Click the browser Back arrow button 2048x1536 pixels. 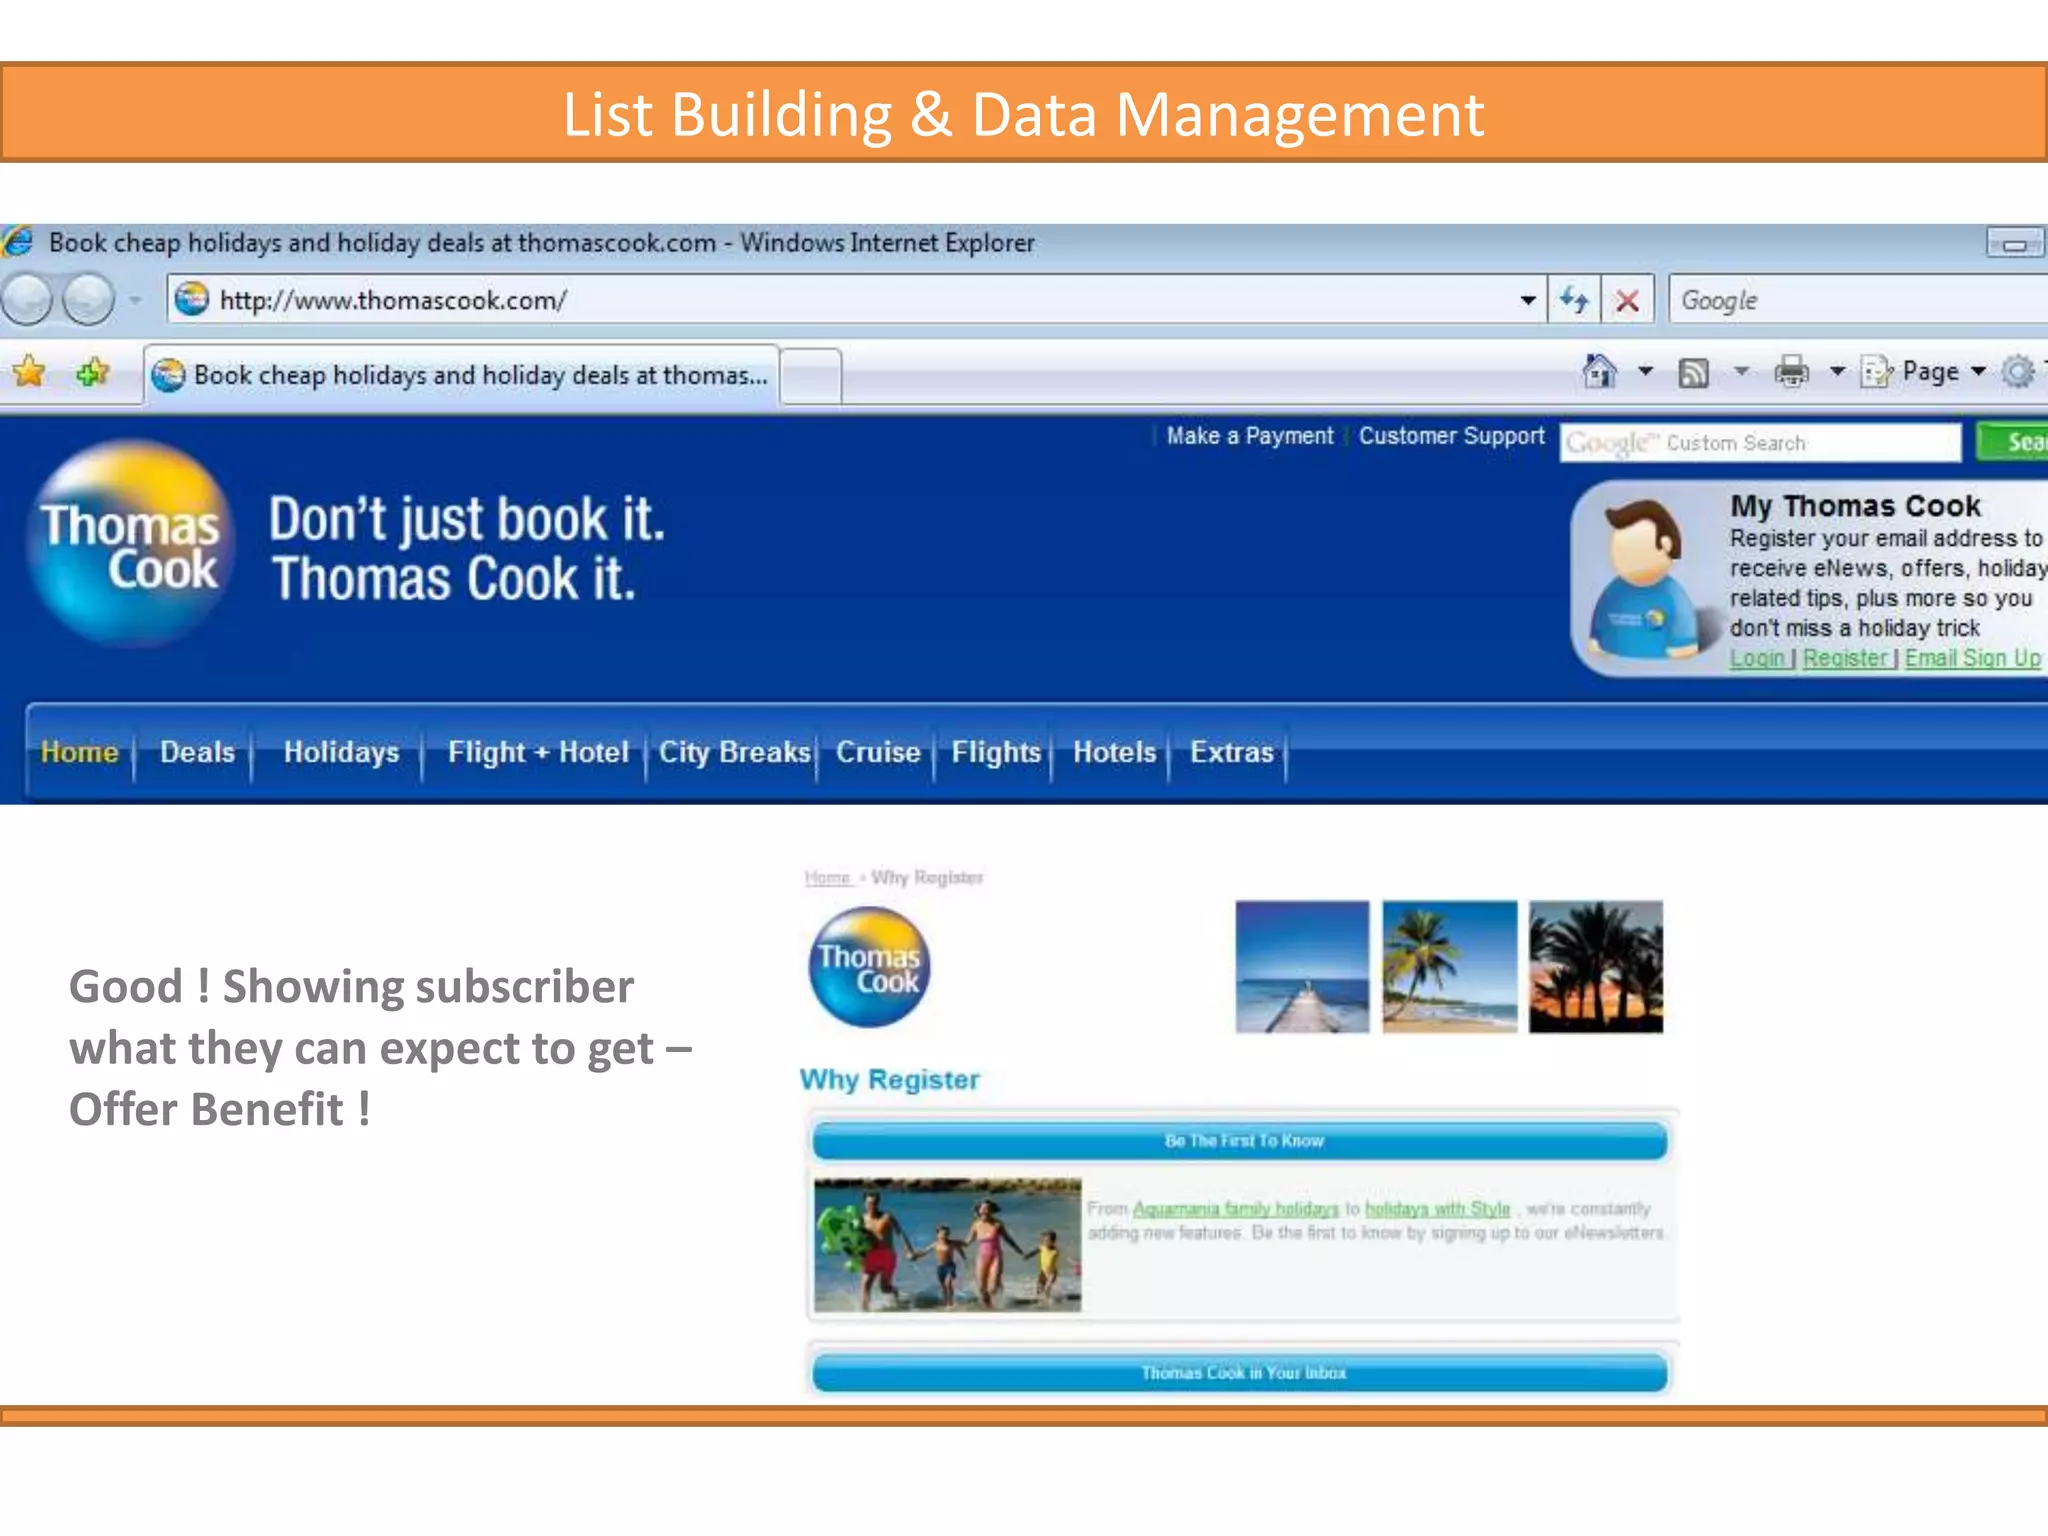pos(27,299)
